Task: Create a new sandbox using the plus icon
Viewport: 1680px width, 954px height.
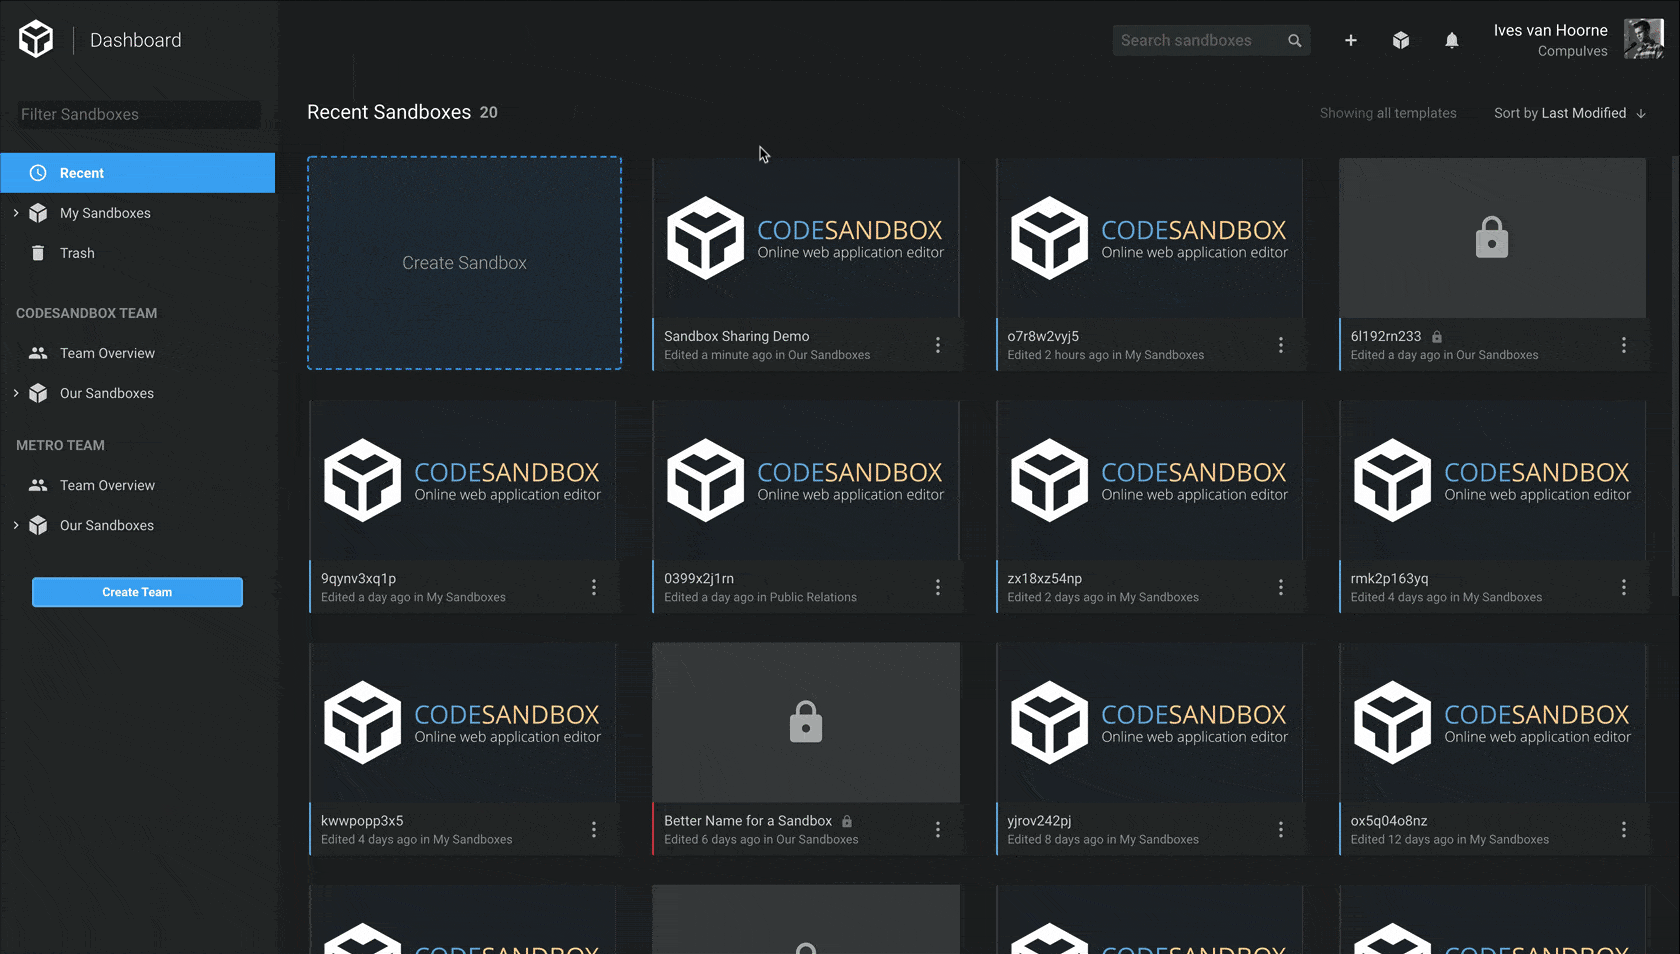Action: click(x=1351, y=40)
